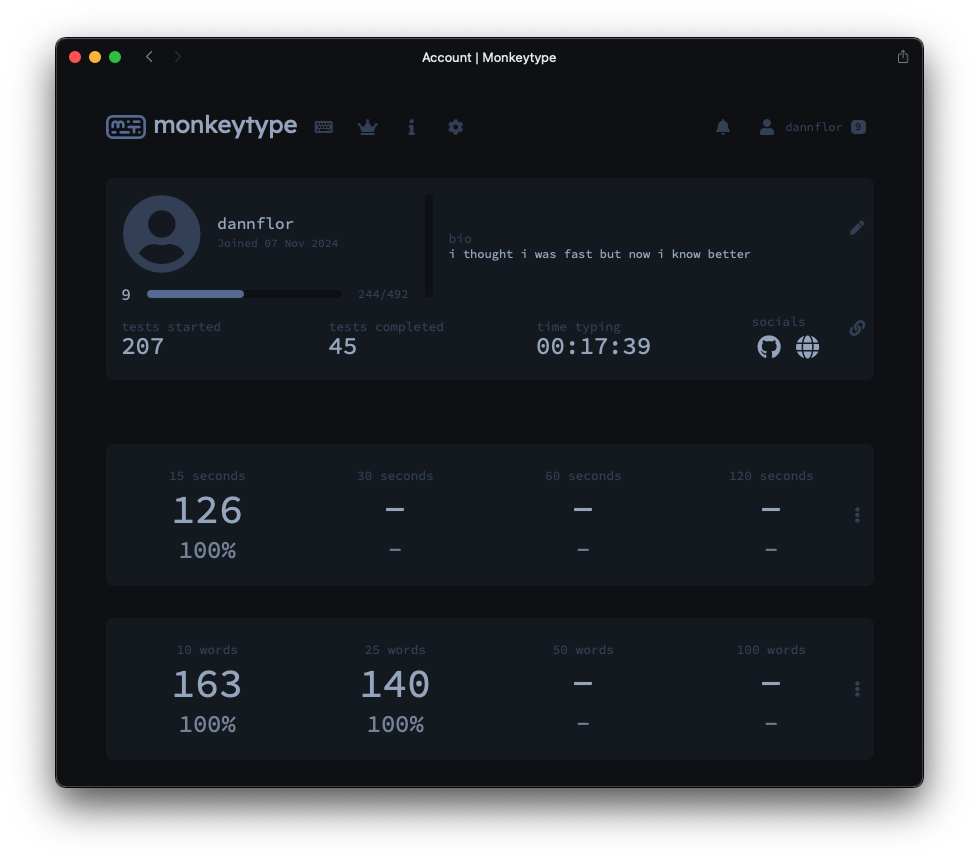Open the website globe social link
This screenshot has height=861, width=979.
tap(807, 347)
